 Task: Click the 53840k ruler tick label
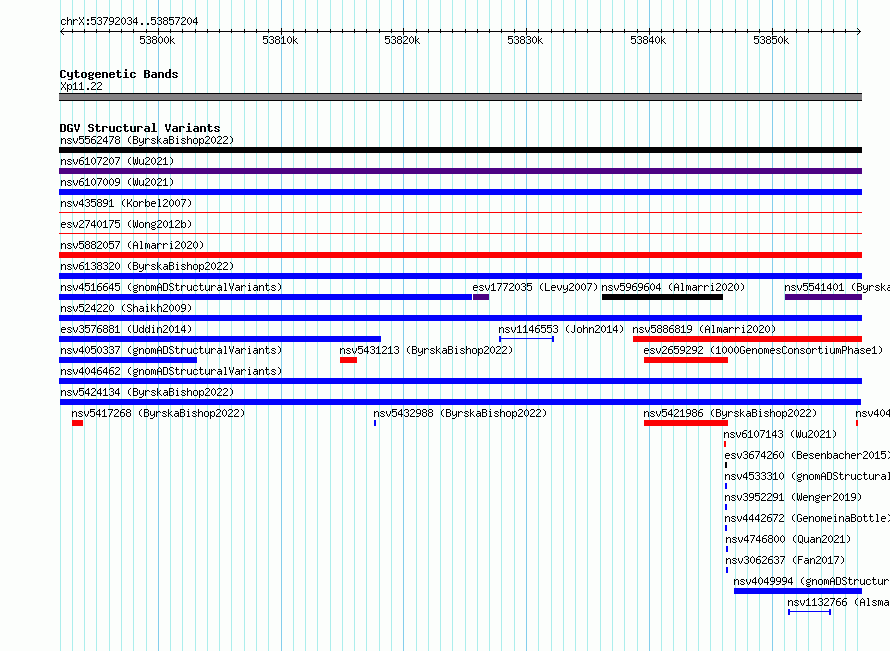[648, 40]
